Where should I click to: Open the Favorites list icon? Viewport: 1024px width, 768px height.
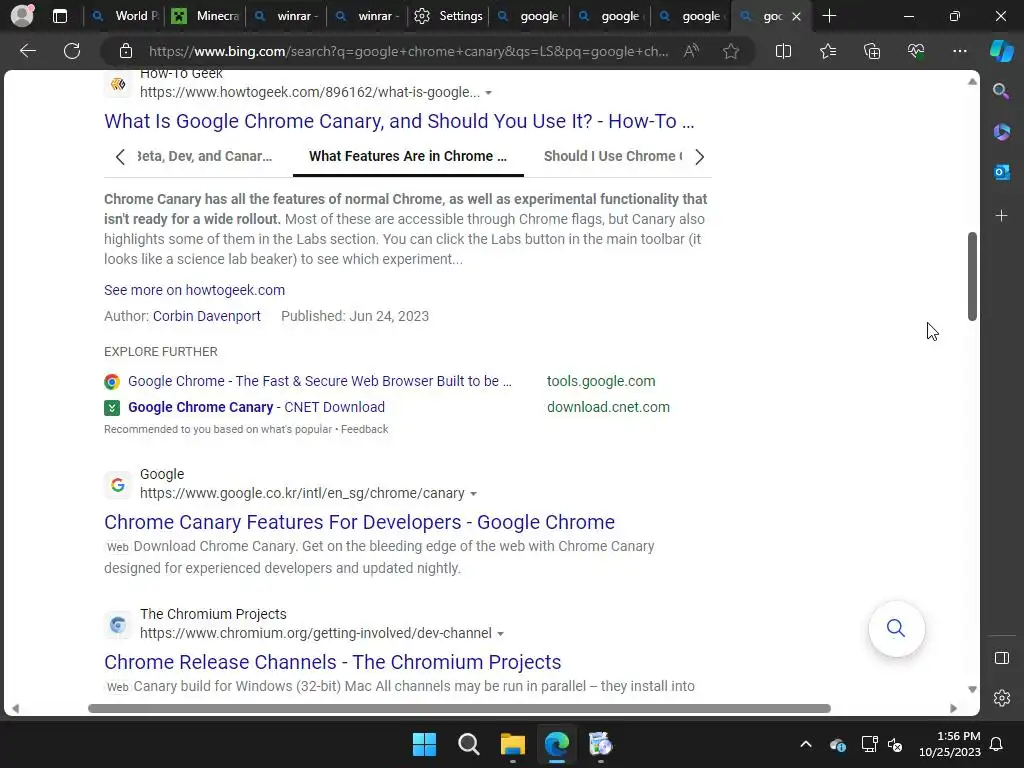coord(827,51)
